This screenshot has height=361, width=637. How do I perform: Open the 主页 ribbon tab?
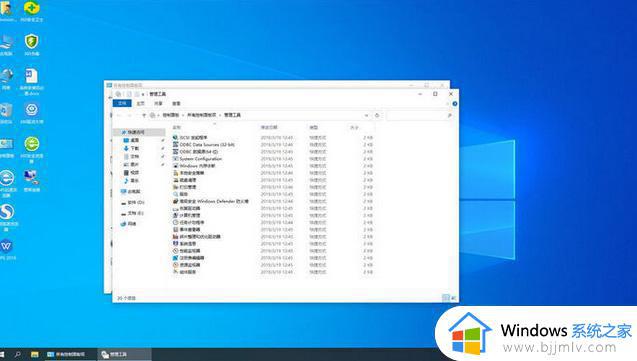[x=140, y=104]
